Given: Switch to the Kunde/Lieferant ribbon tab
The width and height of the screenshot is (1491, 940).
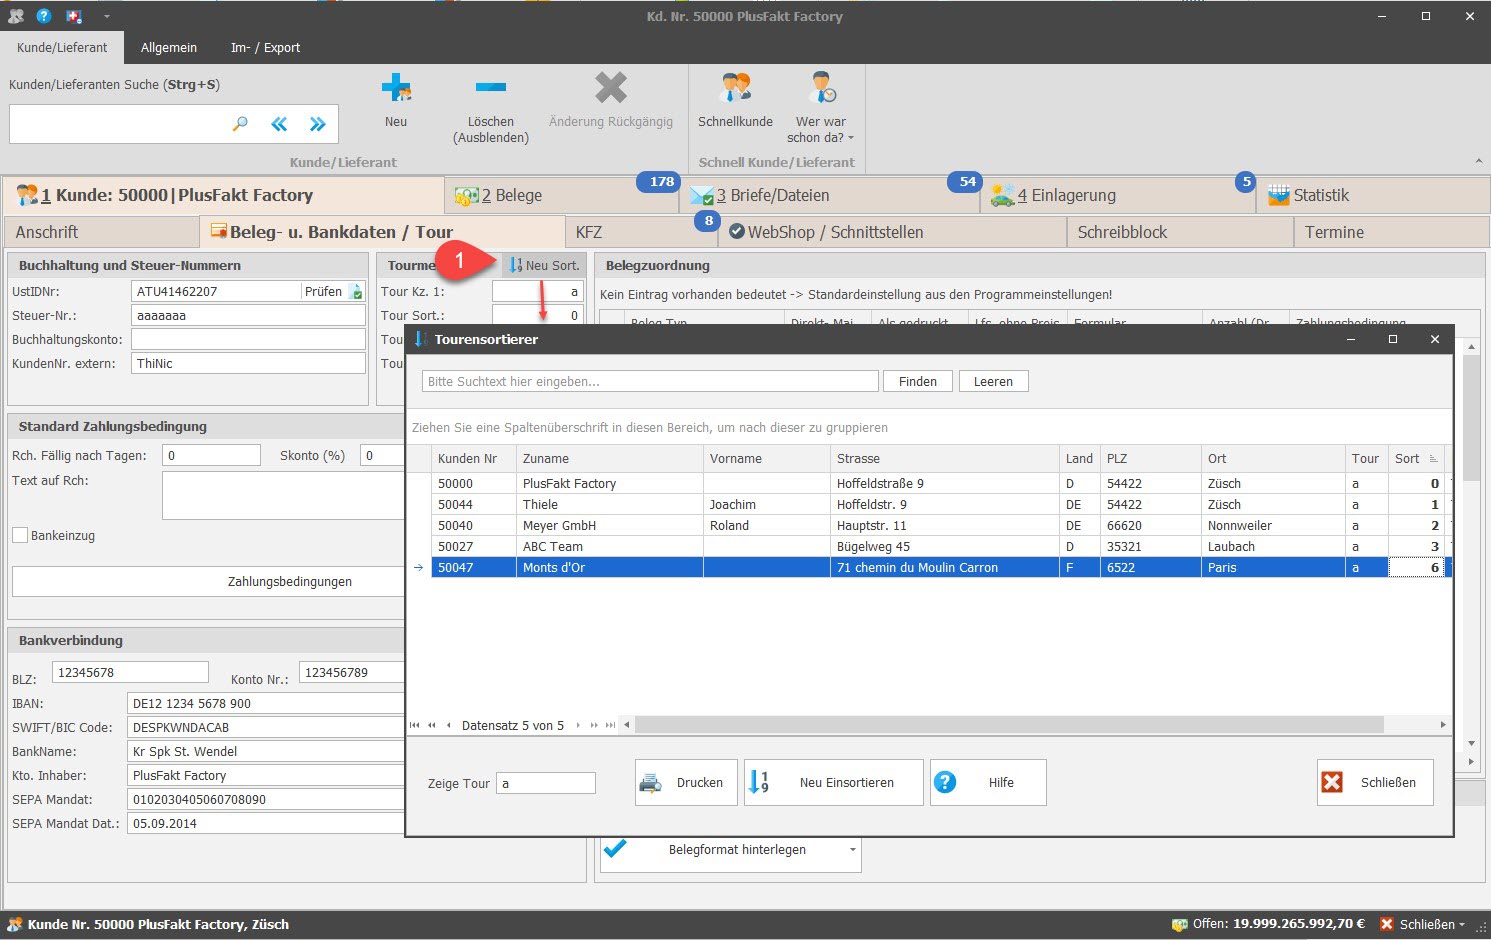Looking at the screenshot, I should coord(62,48).
